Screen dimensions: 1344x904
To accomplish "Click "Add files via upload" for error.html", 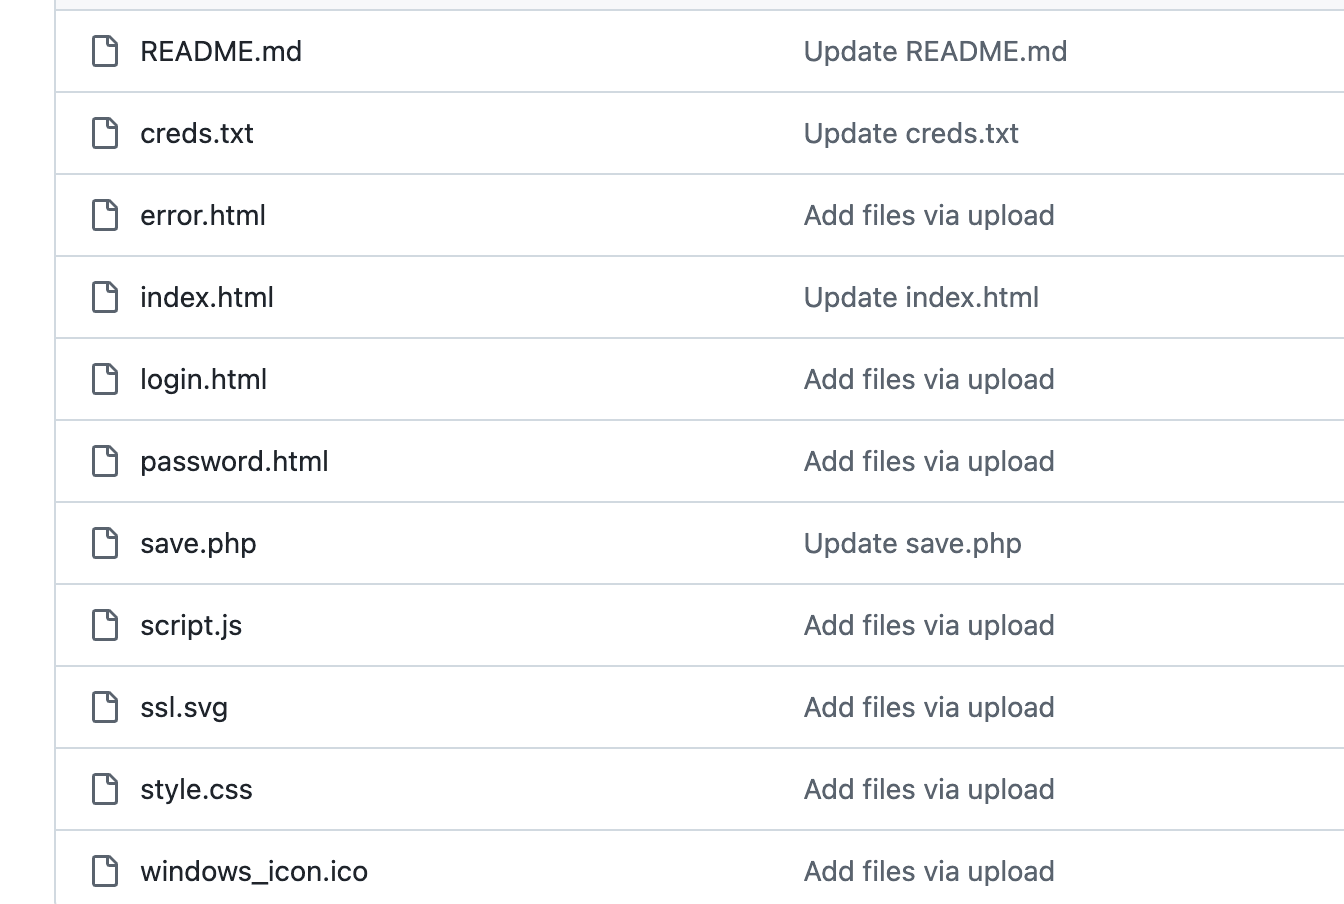I will tap(929, 215).
